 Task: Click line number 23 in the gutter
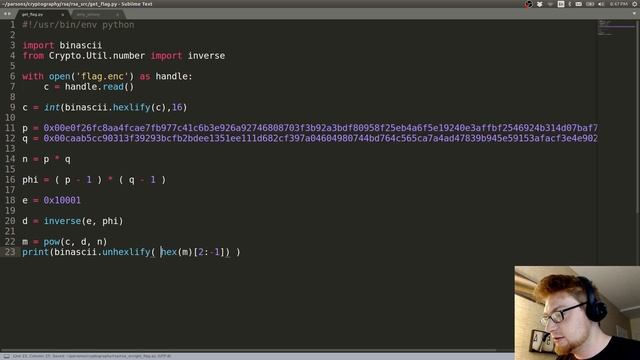coord(10,252)
